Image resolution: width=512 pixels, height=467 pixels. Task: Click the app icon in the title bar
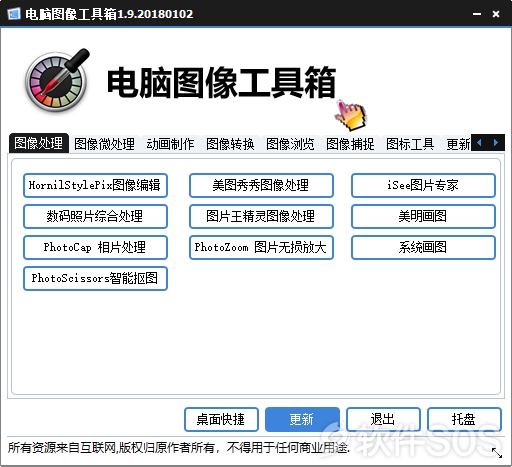pos(14,14)
